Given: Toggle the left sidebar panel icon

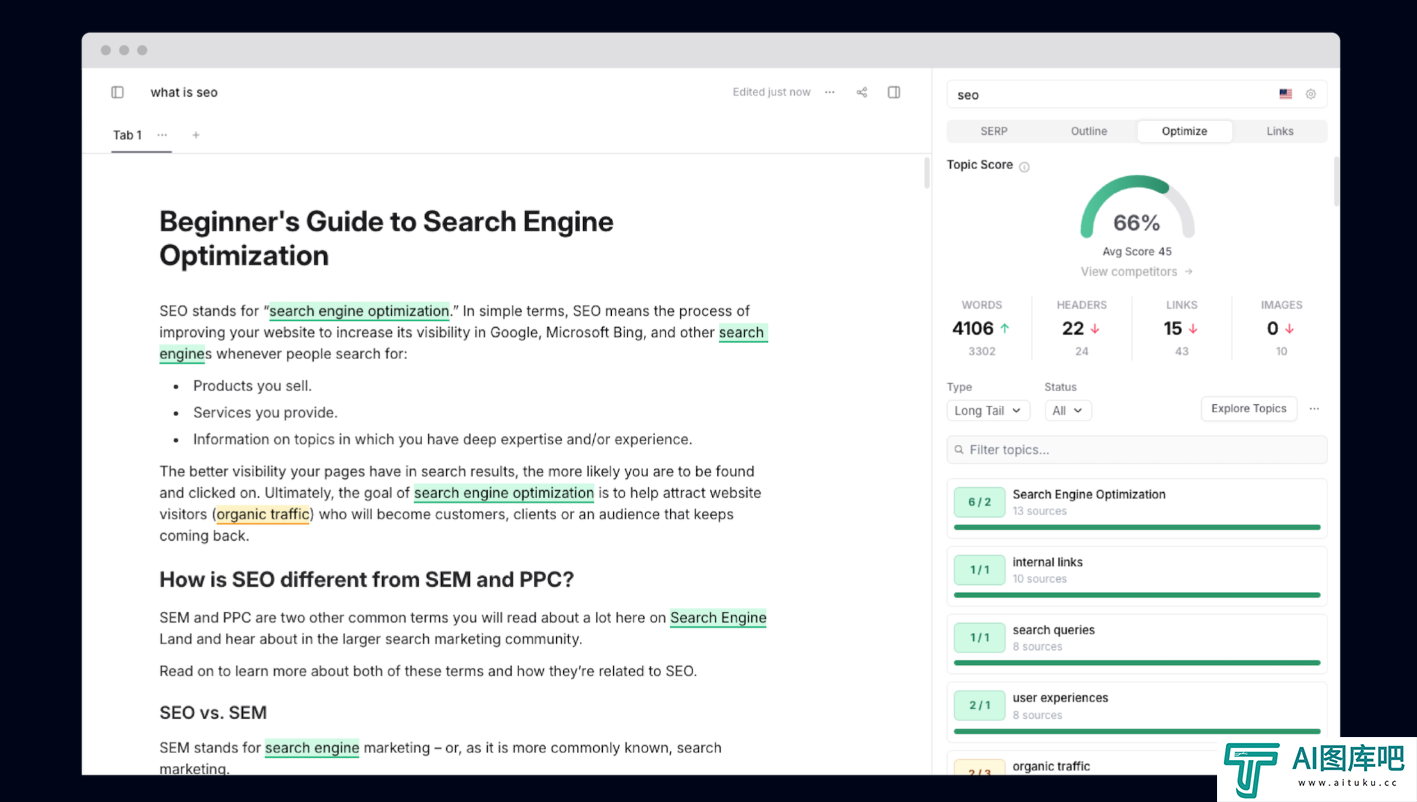Looking at the screenshot, I should pos(117,92).
